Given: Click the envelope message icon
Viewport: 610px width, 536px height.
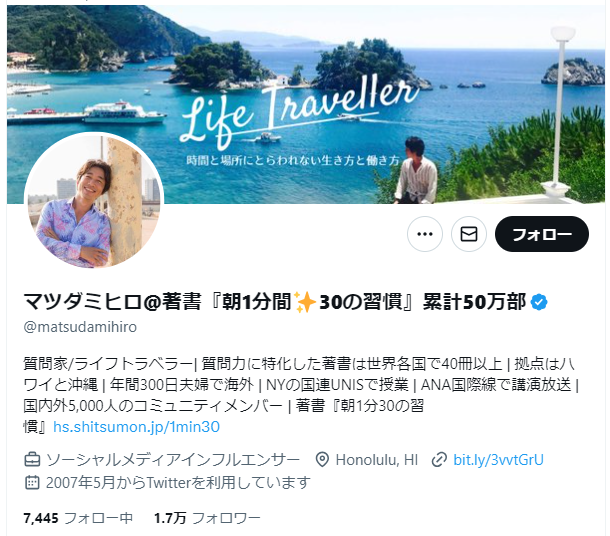Looking at the screenshot, I should click(468, 234).
